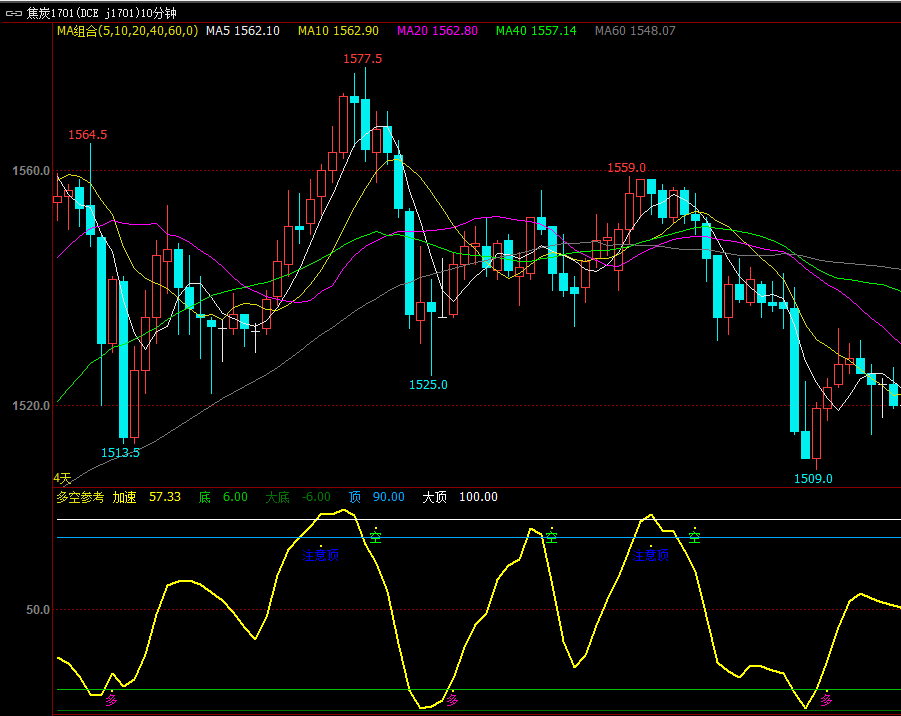Click the rightmost magenta 多 long signal marker
This screenshot has width=901, height=716.
[x=826, y=700]
